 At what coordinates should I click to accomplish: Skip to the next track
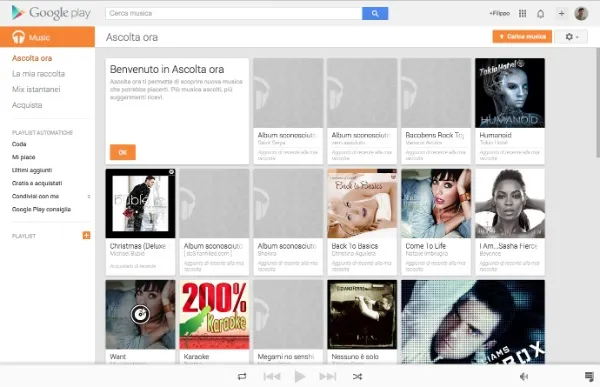[x=328, y=376]
